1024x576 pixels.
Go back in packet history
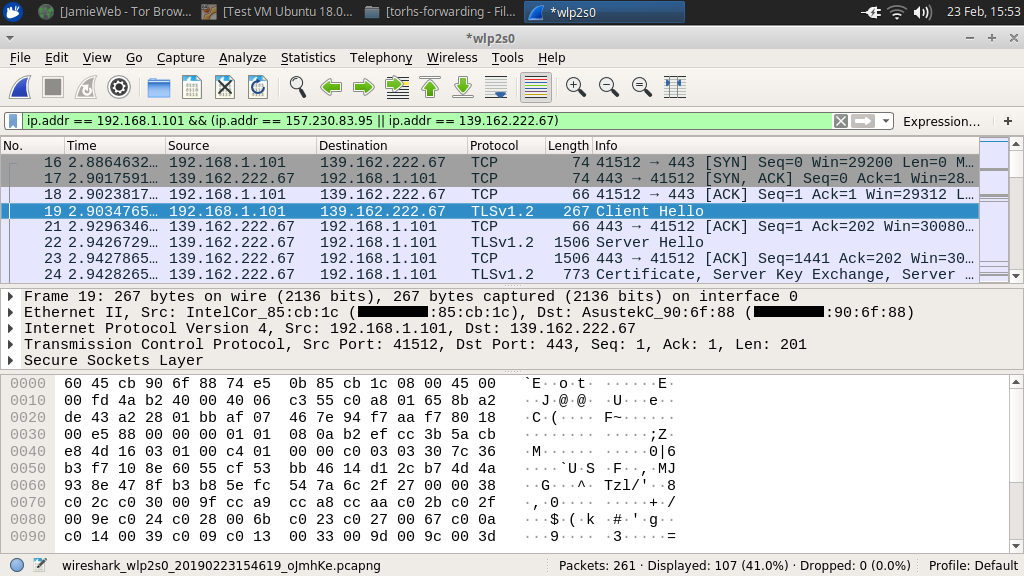331,87
